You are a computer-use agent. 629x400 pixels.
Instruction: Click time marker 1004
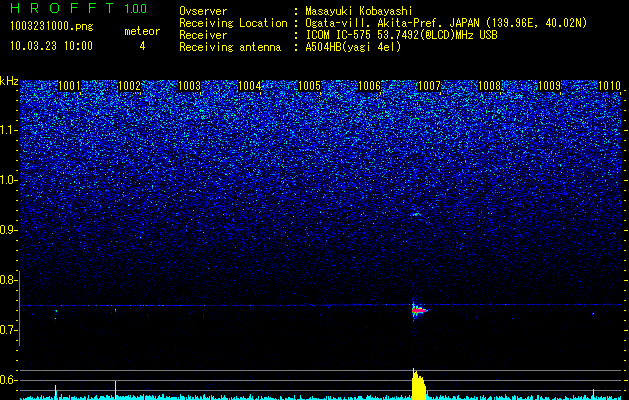(x=250, y=86)
